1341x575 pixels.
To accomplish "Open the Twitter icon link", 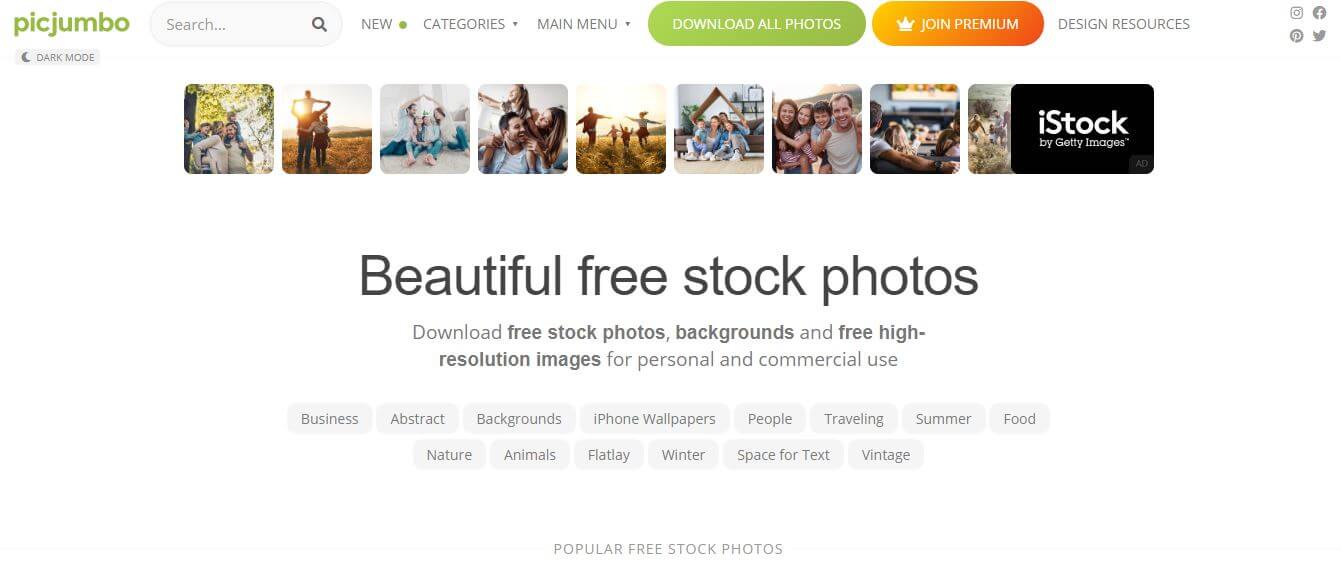I will coord(1319,36).
